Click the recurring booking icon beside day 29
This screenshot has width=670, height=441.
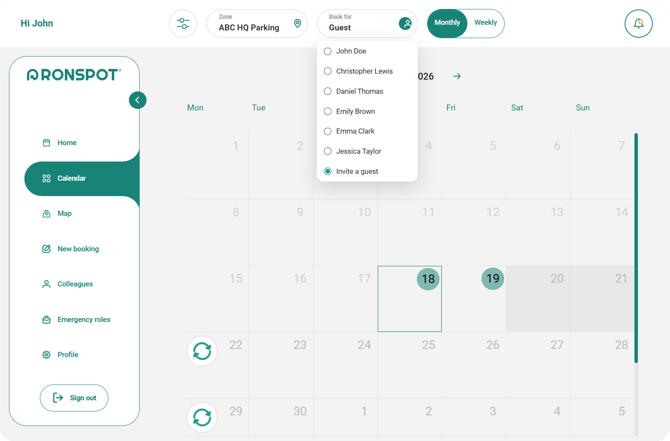202,417
